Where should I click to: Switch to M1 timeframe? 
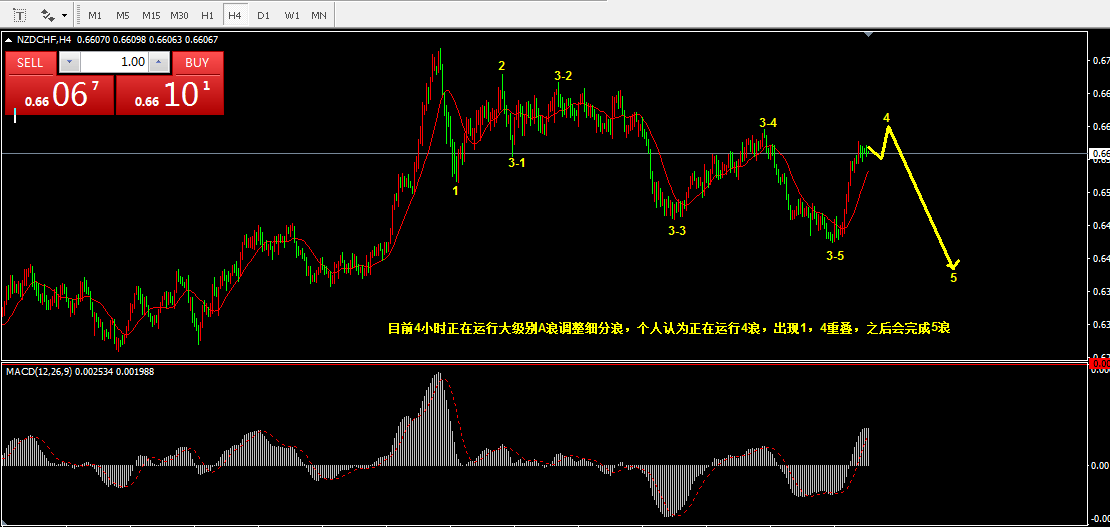click(x=95, y=15)
